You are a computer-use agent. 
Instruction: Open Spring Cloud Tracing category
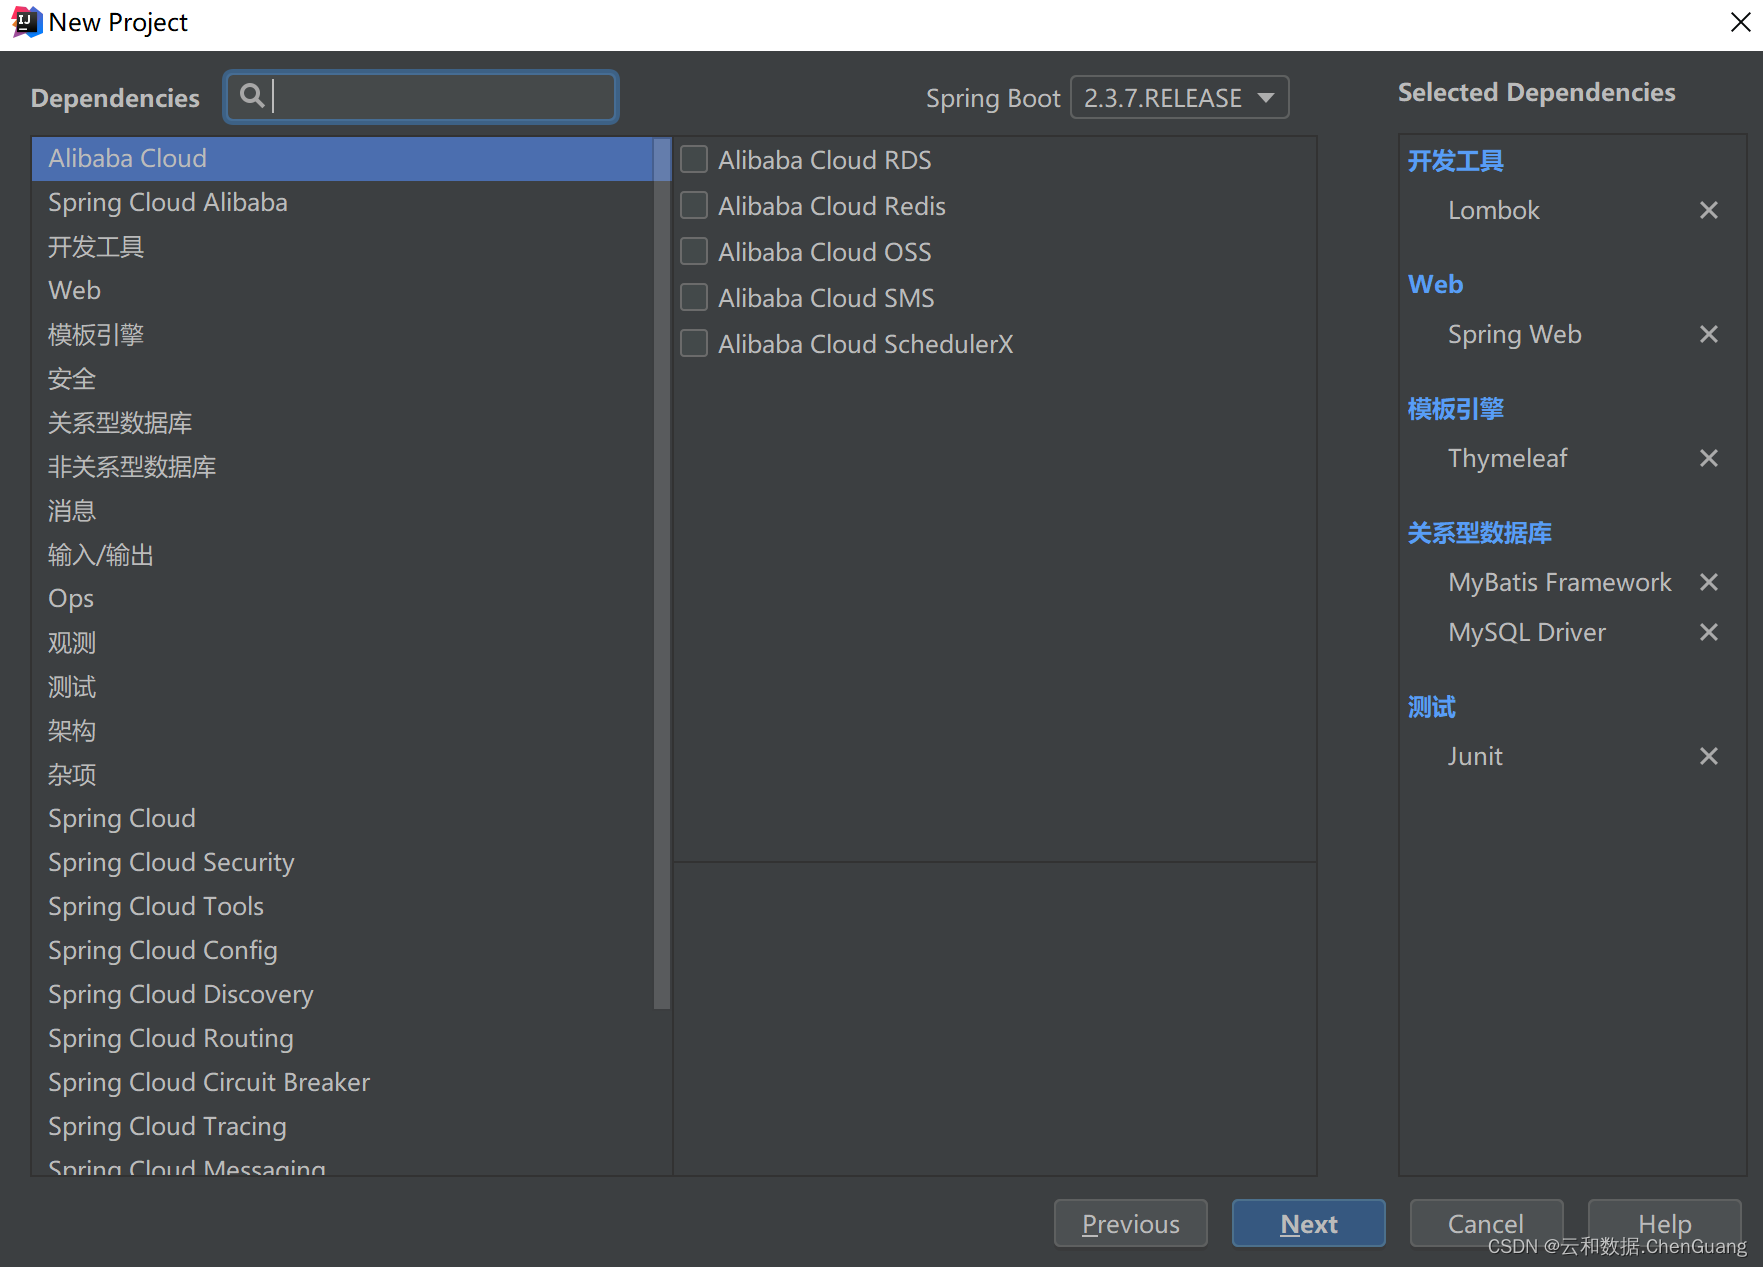tap(343, 1127)
